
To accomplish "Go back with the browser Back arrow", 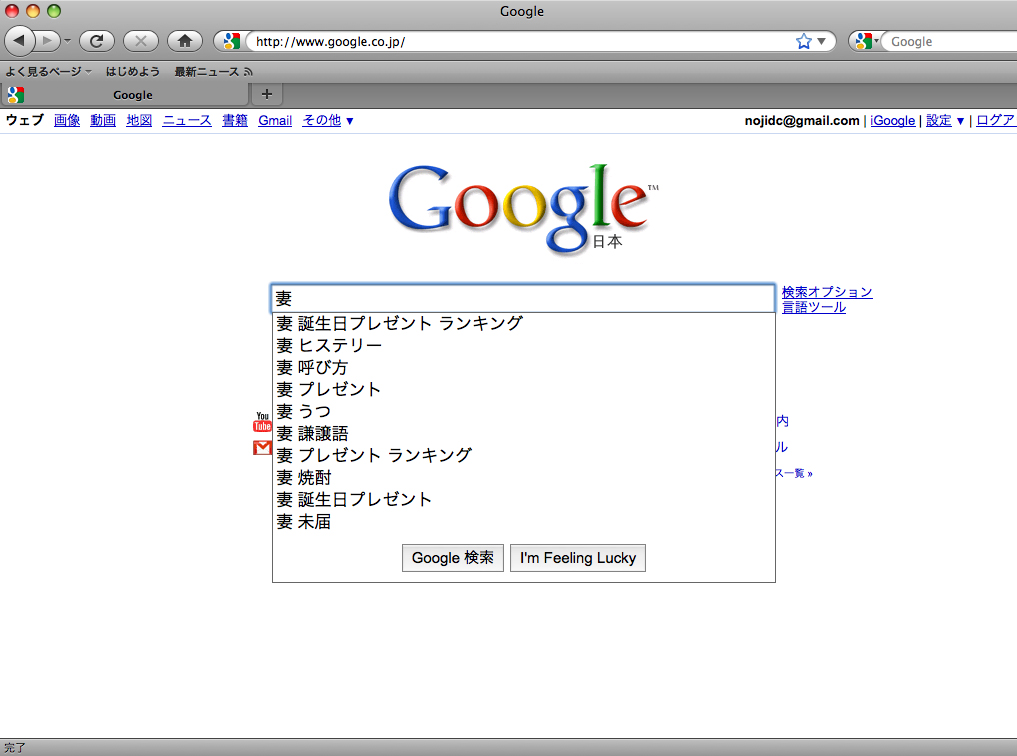I will tap(19, 41).
